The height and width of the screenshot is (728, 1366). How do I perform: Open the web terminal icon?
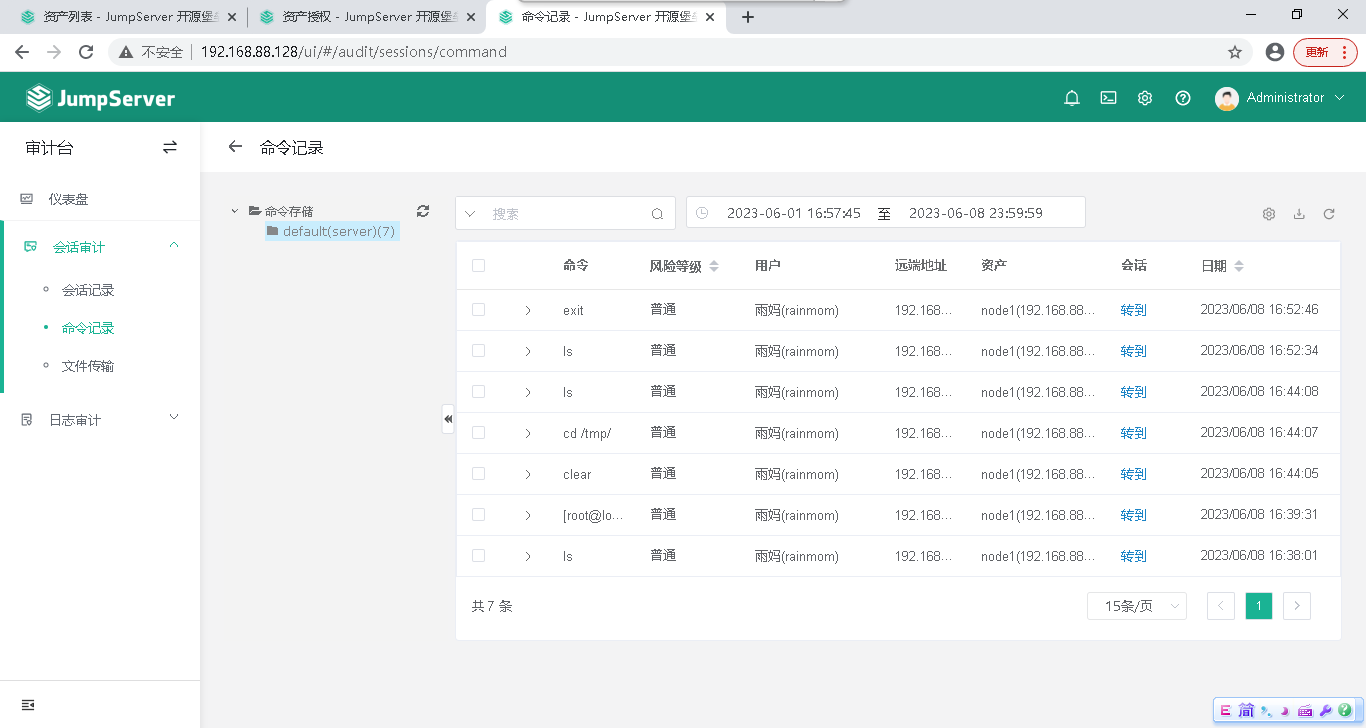click(x=1108, y=98)
